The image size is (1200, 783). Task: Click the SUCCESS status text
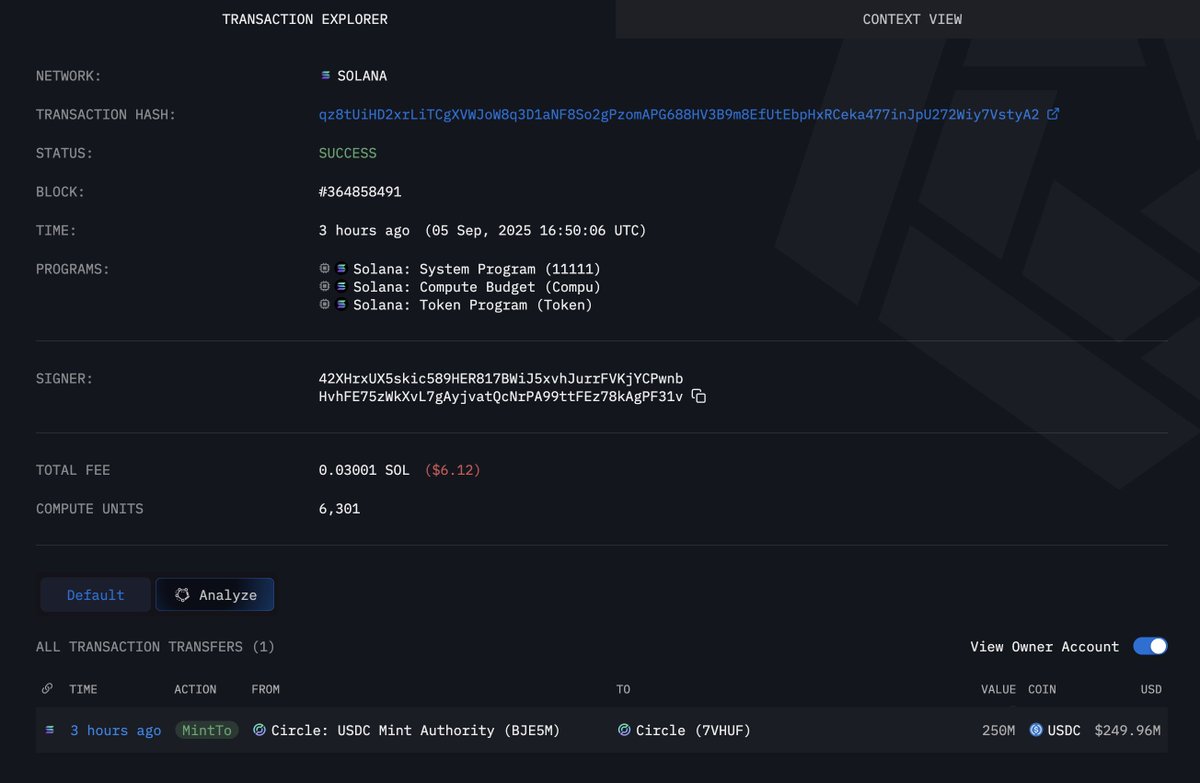pos(348,153)
